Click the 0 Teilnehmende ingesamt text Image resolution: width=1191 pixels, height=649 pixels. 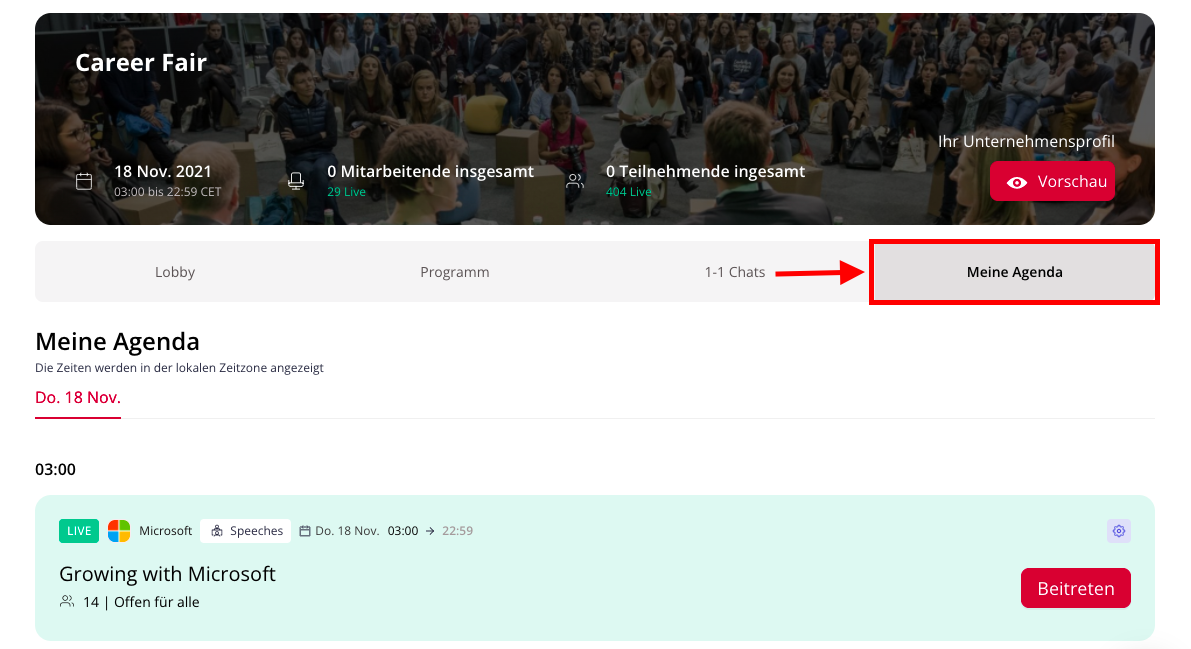[706, 171]
